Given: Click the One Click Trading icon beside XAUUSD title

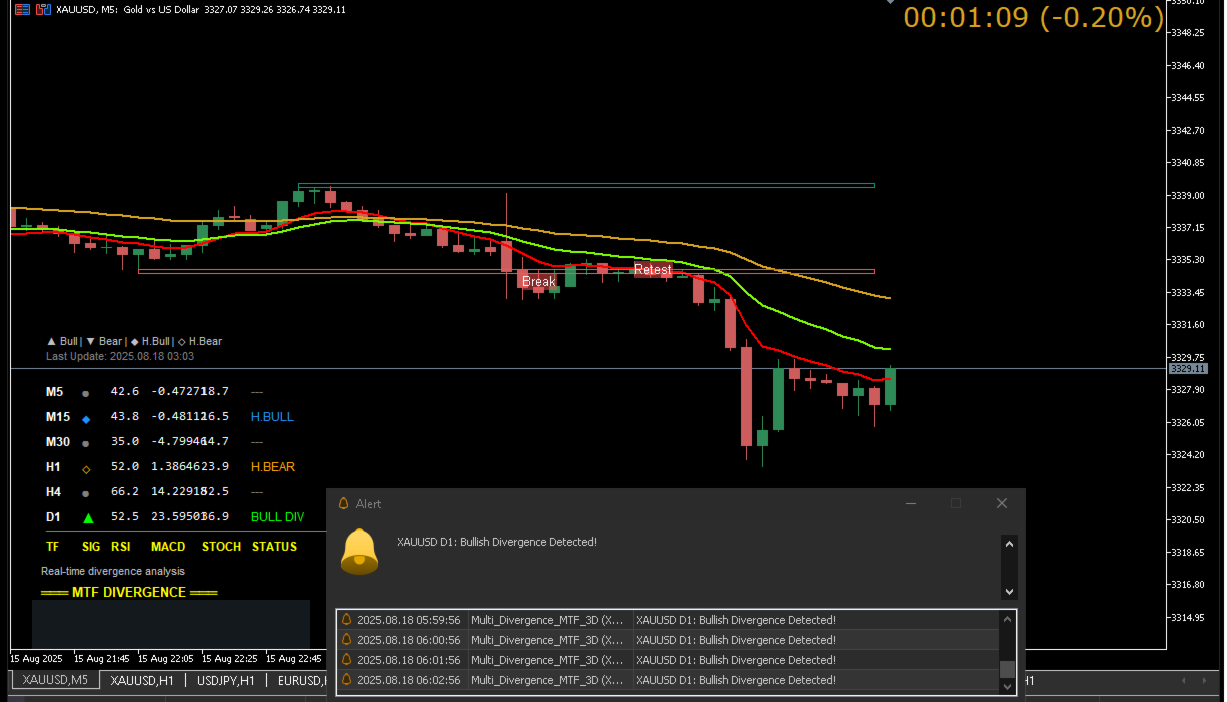Looking at the screenshot, I should pos(42,9).
